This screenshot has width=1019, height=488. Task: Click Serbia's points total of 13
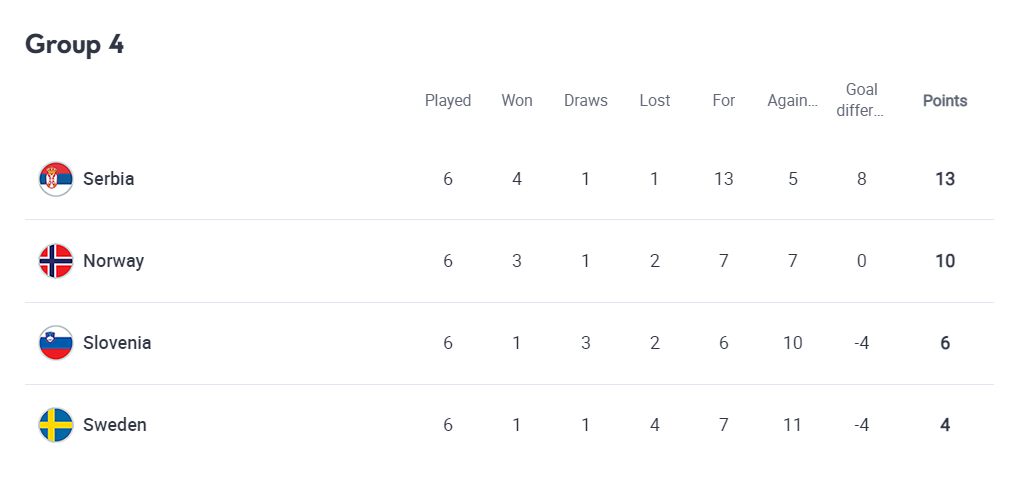point(945,179)
